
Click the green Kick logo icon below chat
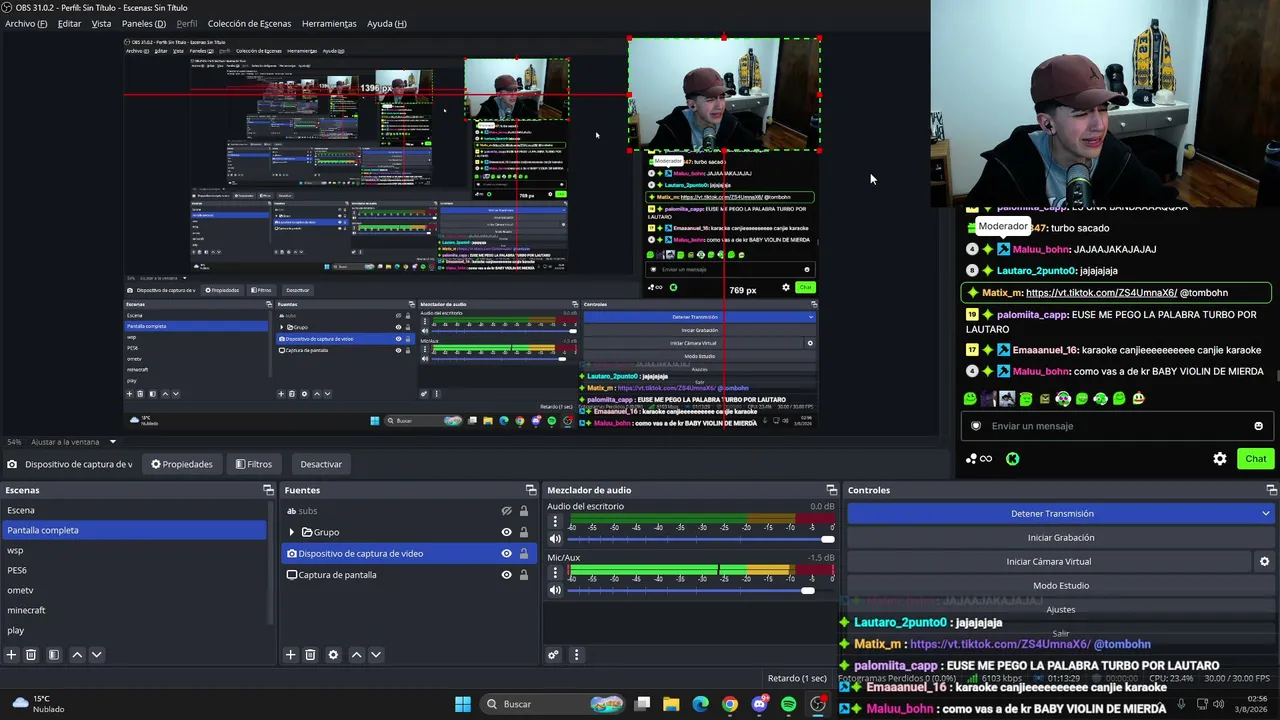click(x=1013, y=459)
